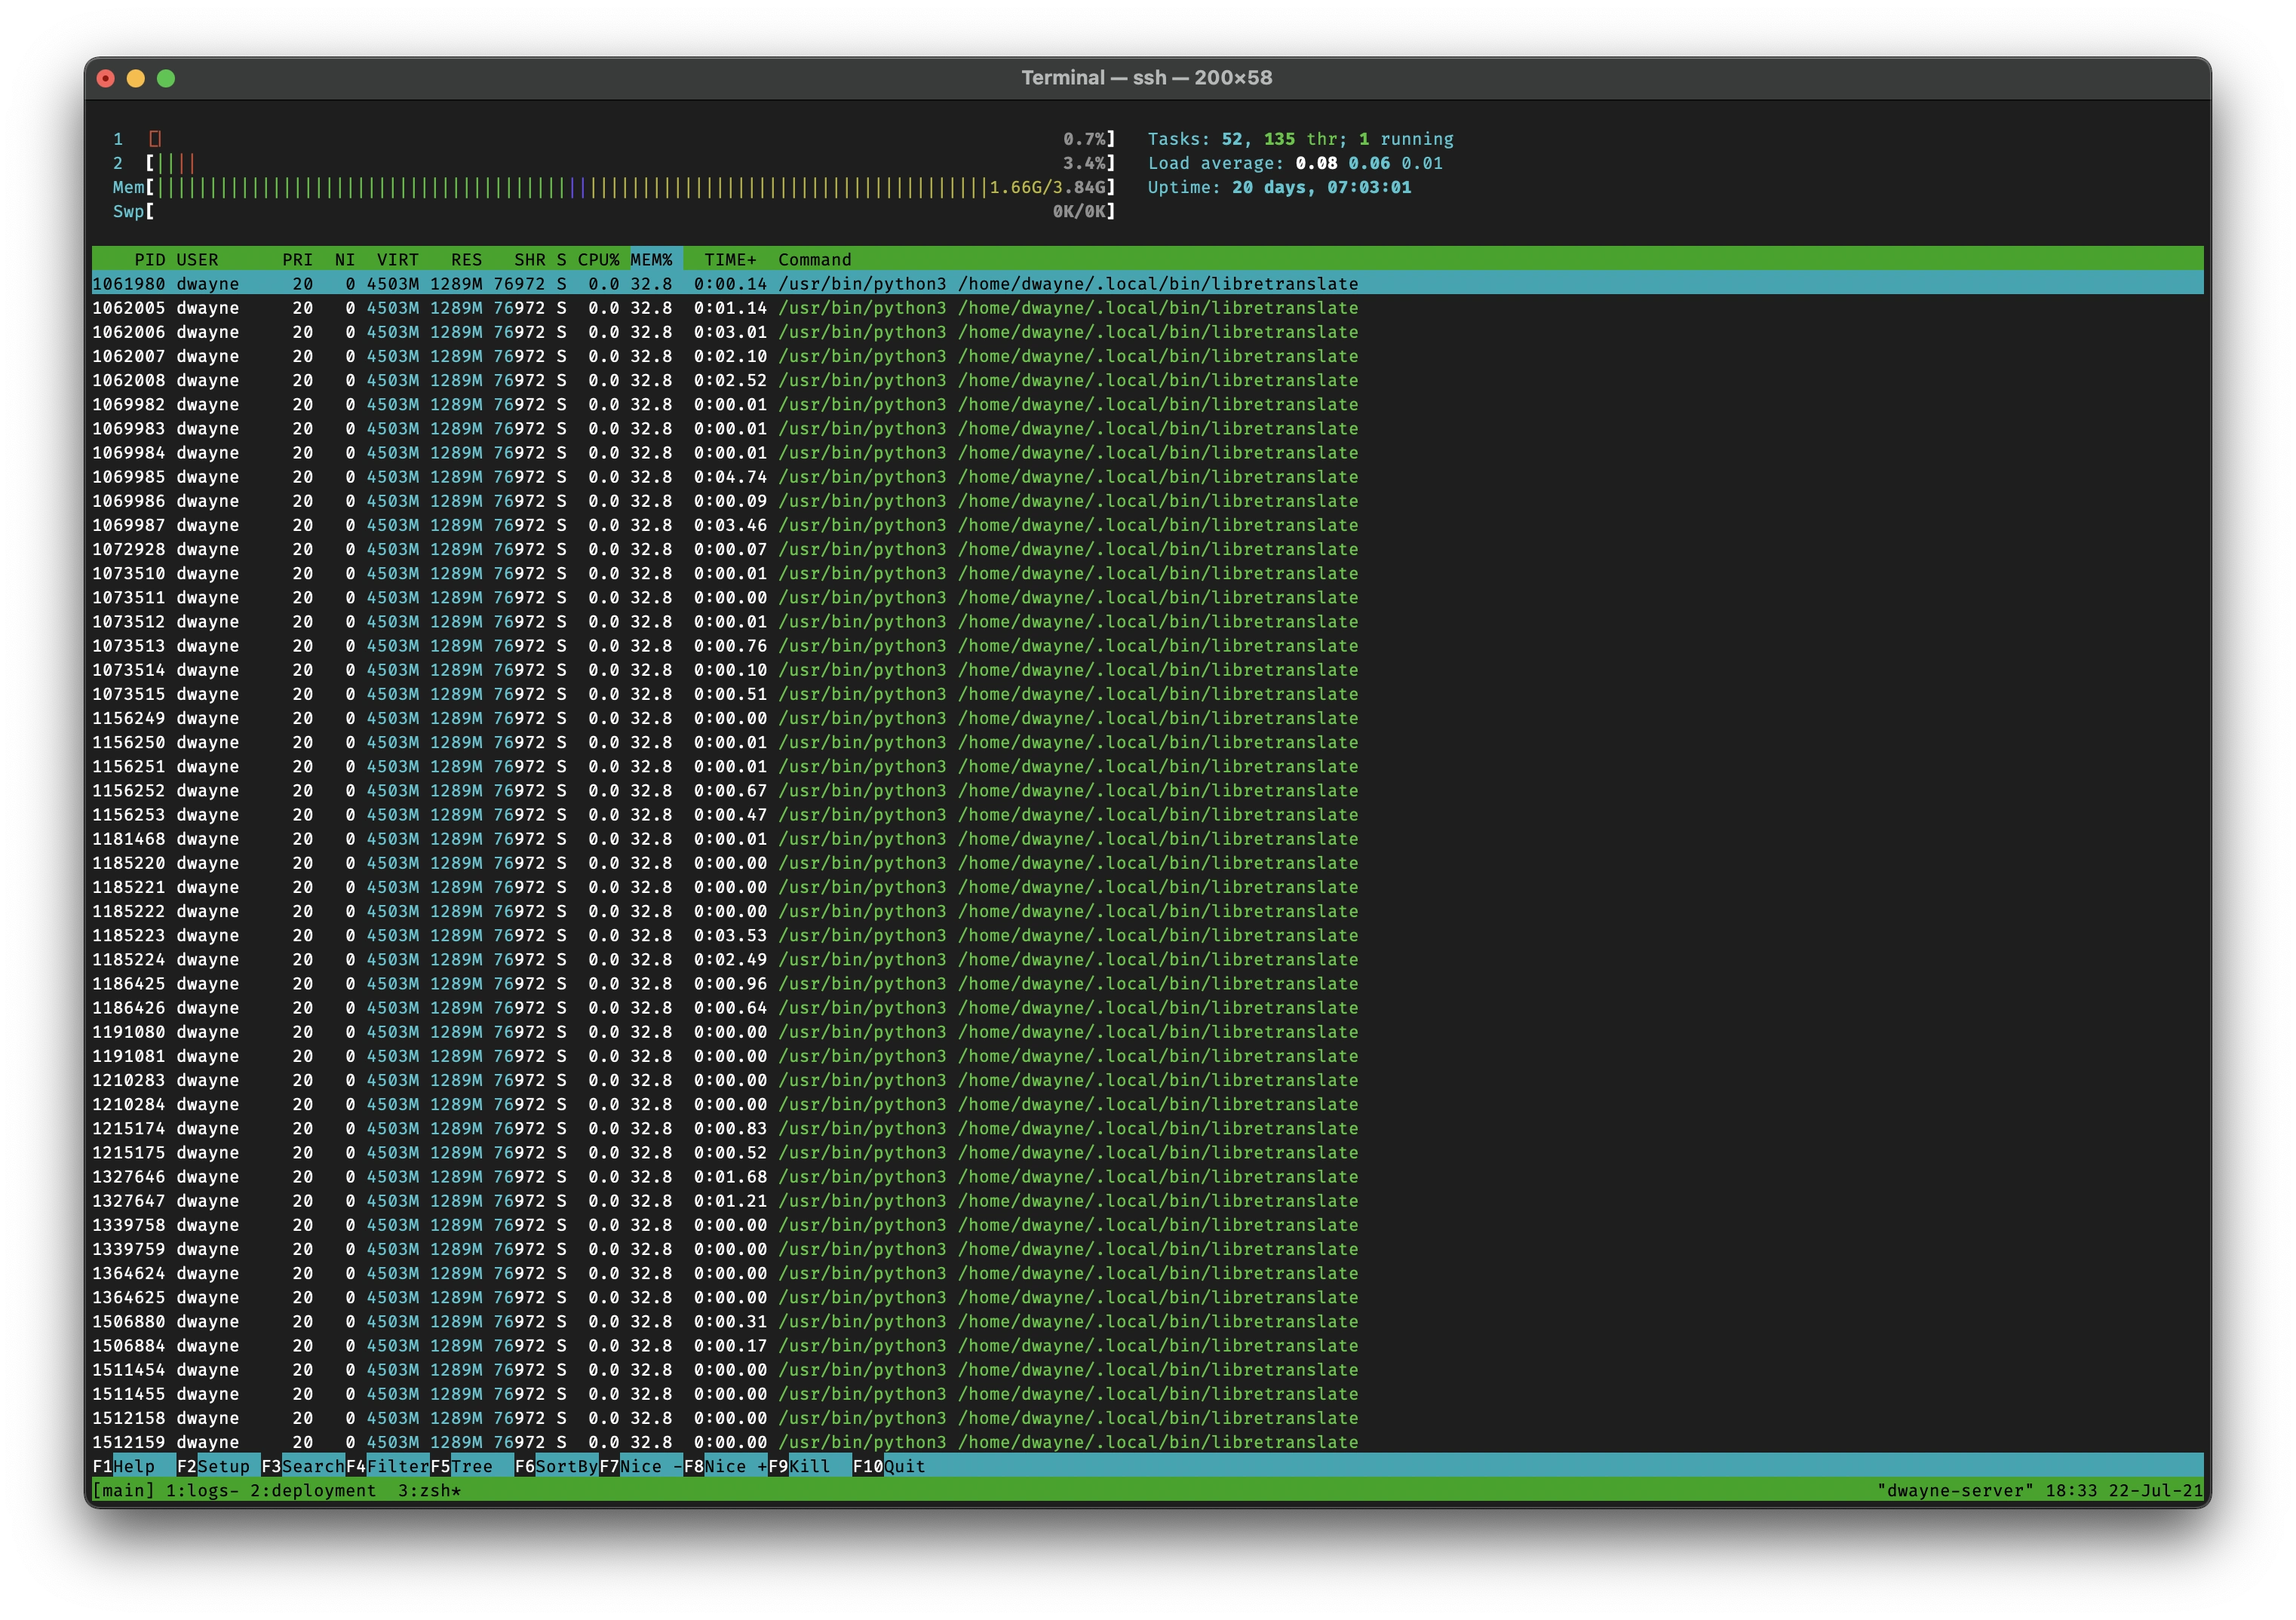This screenshot has height=1620, width=2296.
Task: Select process row PID 1512159
Action: [x=1148, y=1442]
